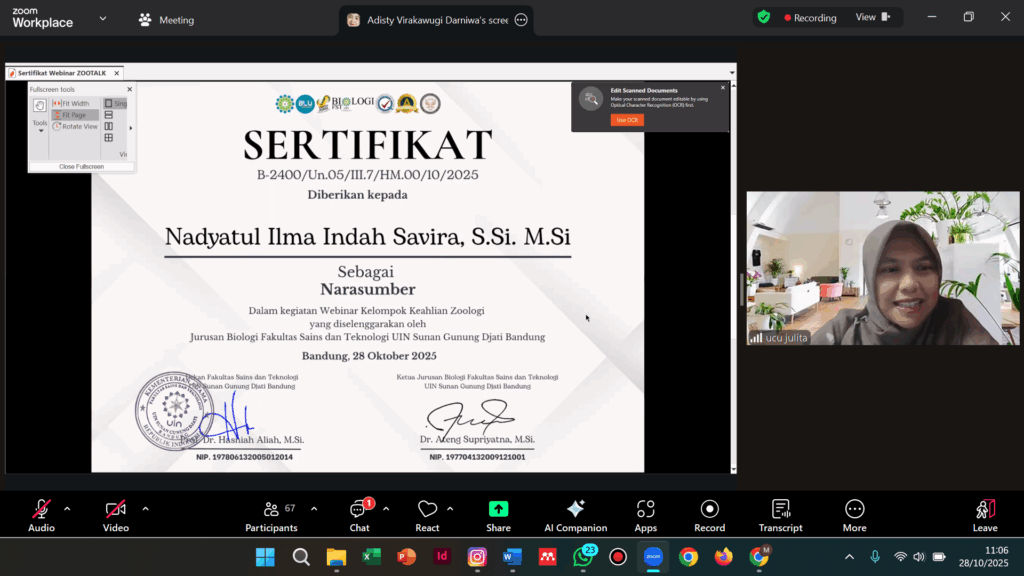1024x576 pixels.
Task: Select the hand pan tool
Action: click(40, 106)
